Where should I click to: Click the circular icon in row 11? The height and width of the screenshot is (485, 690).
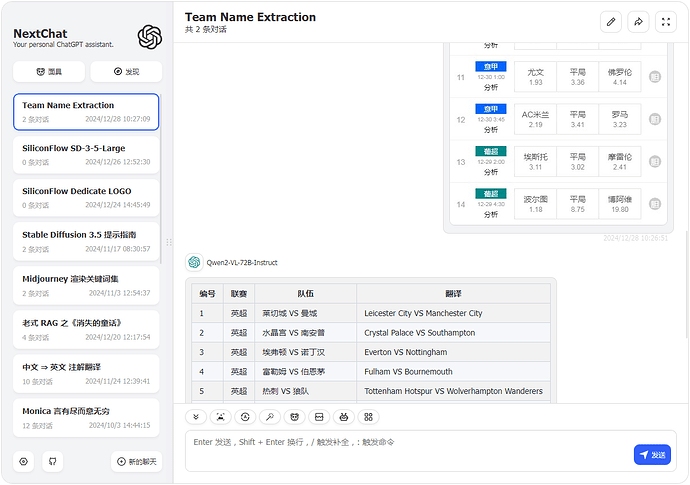[655, 77]
